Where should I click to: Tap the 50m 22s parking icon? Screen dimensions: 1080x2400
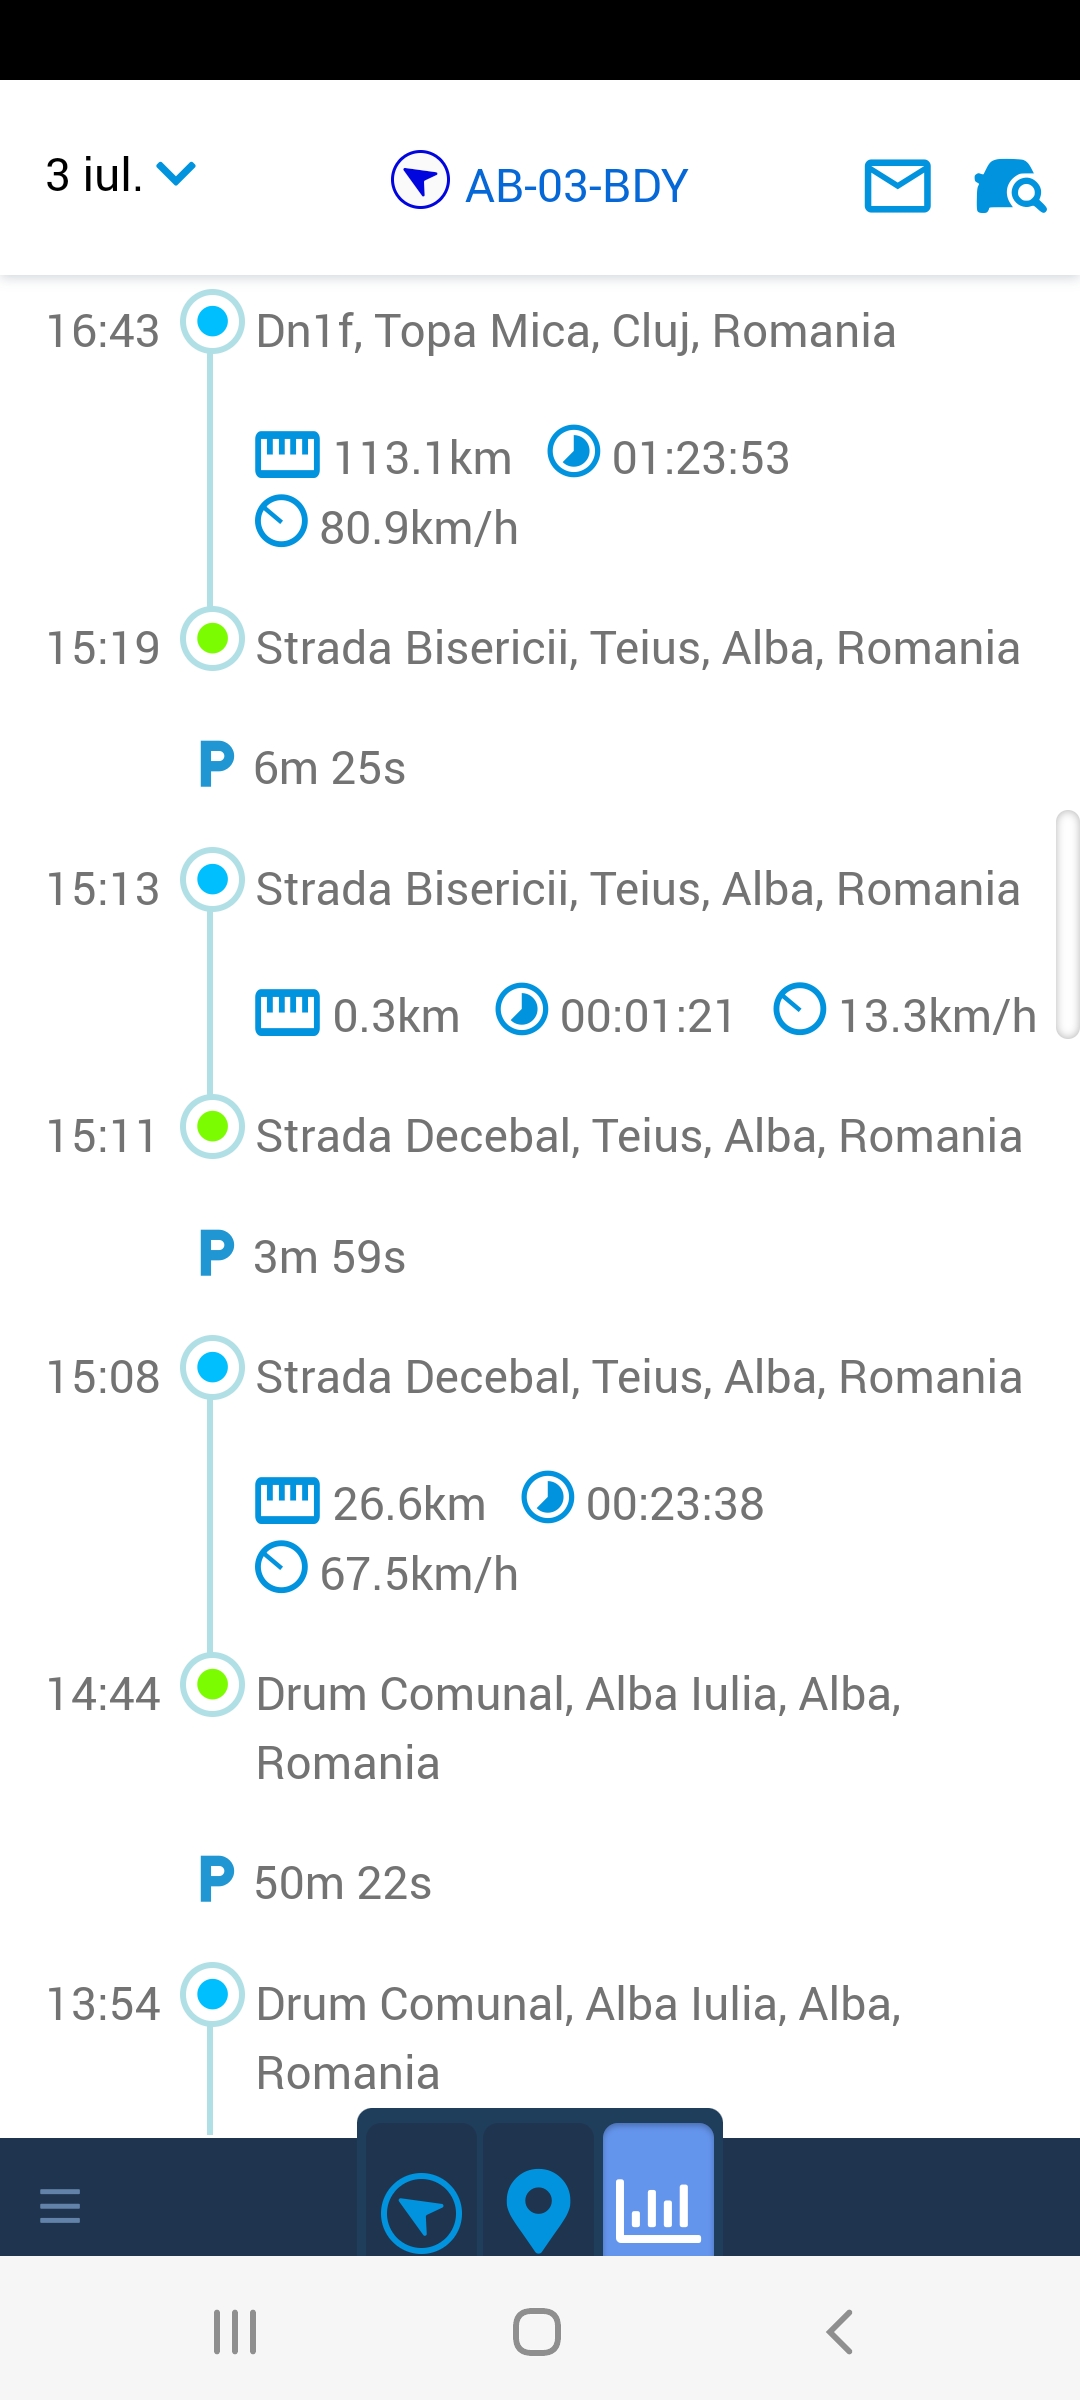click(217, 1880)
